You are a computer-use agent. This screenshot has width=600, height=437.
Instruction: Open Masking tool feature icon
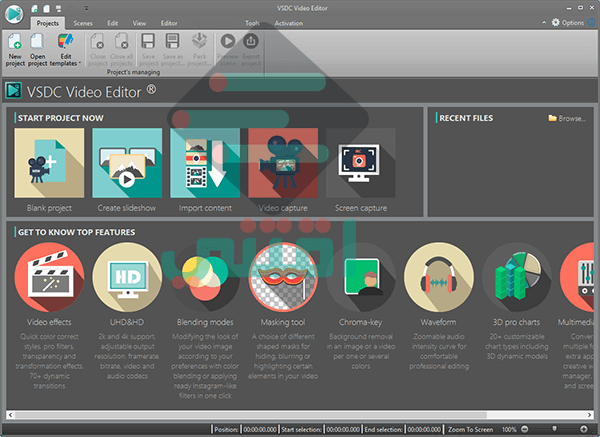pos(283,277)
